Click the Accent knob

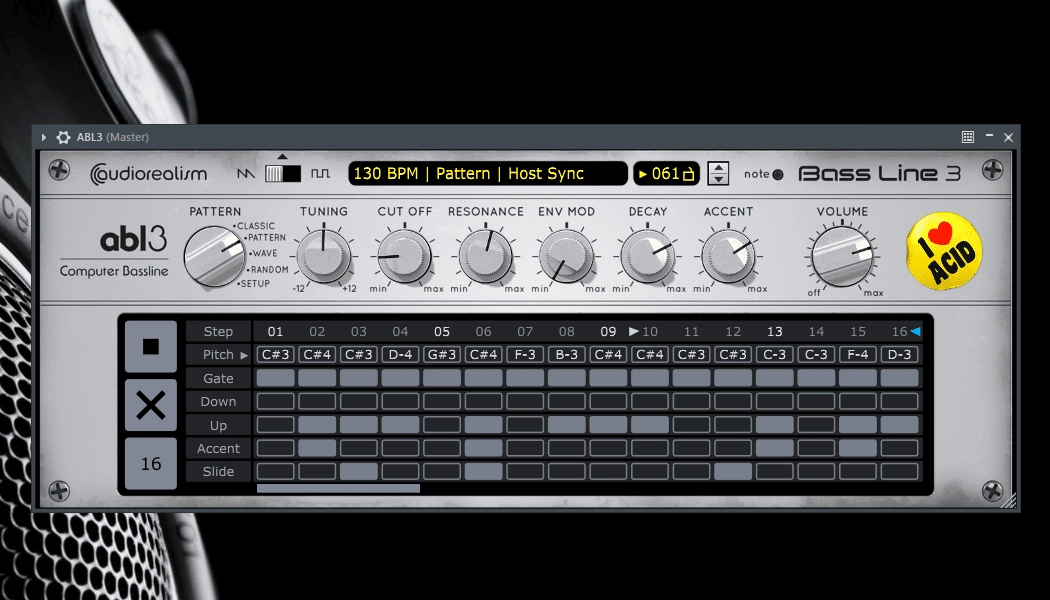click(x=729, y=256)
